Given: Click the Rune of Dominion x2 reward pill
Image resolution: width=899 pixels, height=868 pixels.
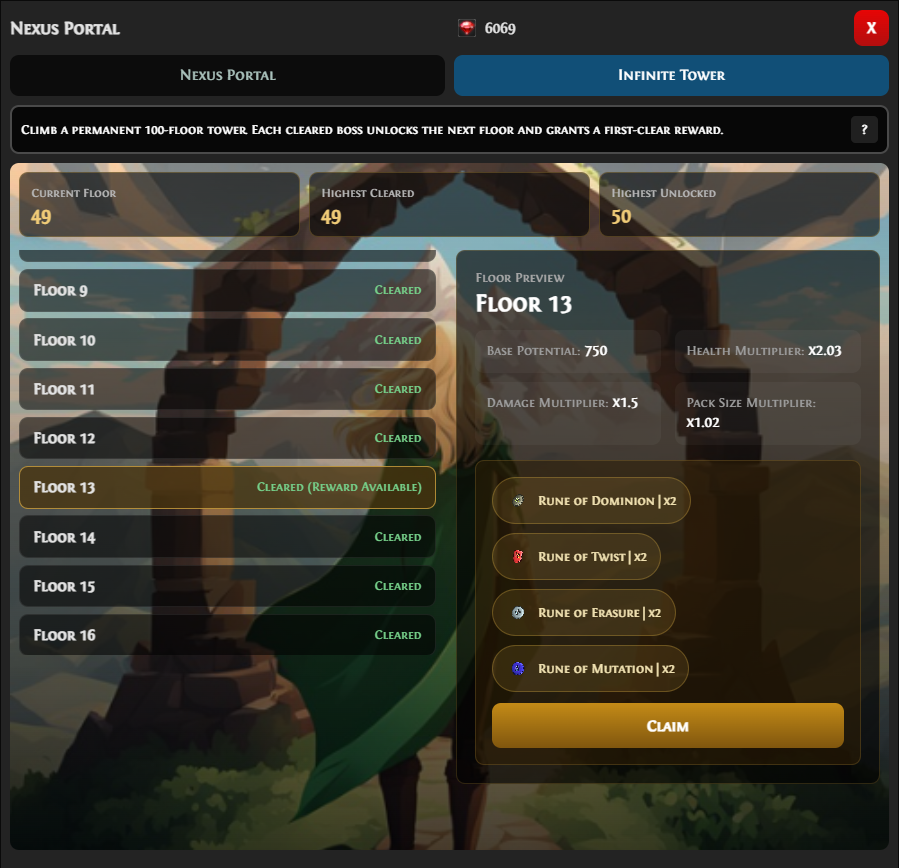Looking at the screenshot, I should tap(591, 501).
